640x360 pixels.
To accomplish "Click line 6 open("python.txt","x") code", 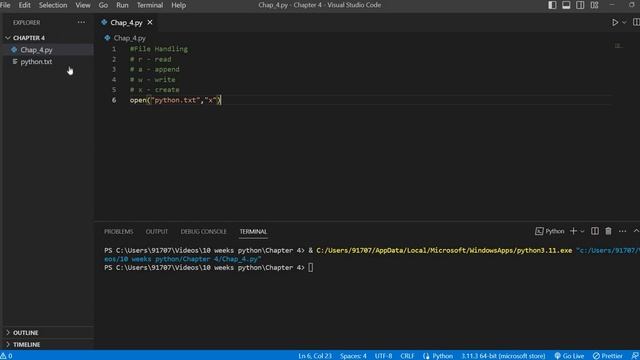I will [x=176, y=100].
